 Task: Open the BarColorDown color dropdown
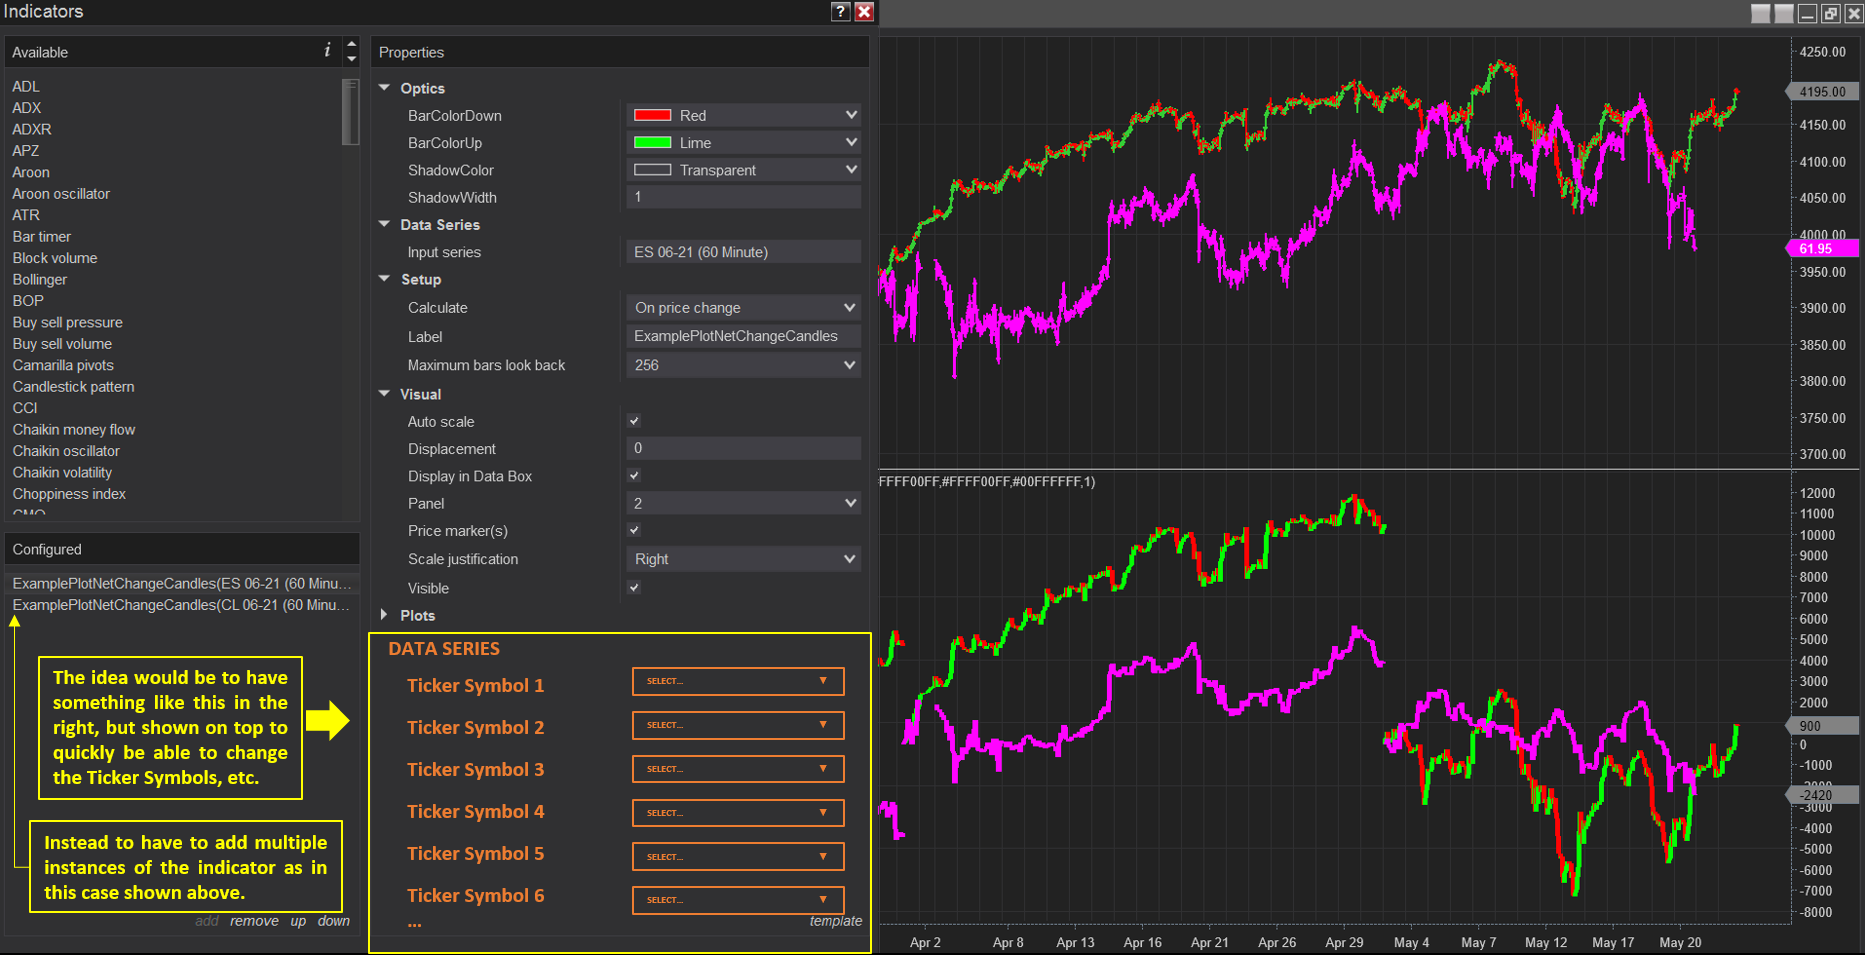coord(849,114)
